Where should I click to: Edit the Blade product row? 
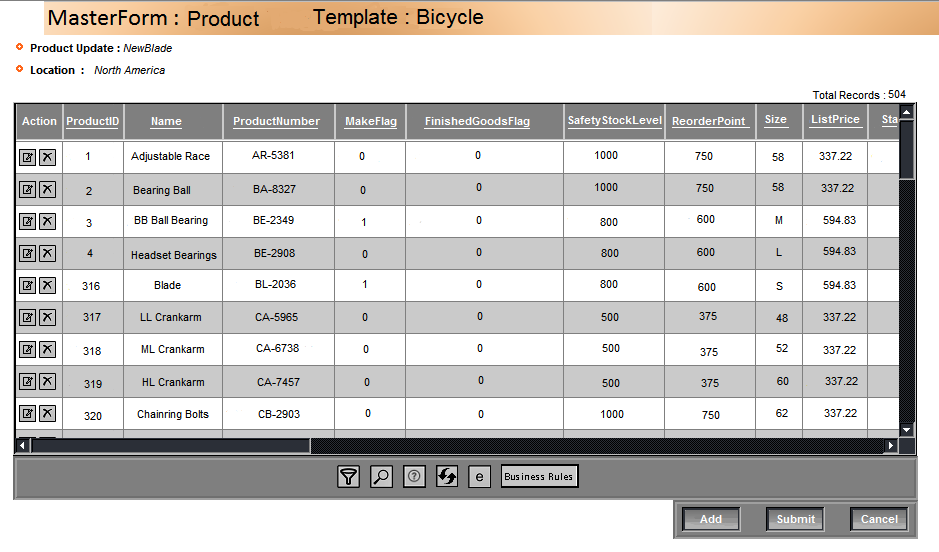pyautogui.click(x=28, y=285)
